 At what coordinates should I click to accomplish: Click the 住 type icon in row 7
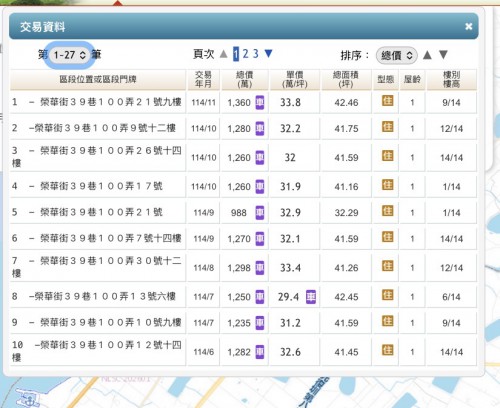pyautogui.click(x=387, y=266)
